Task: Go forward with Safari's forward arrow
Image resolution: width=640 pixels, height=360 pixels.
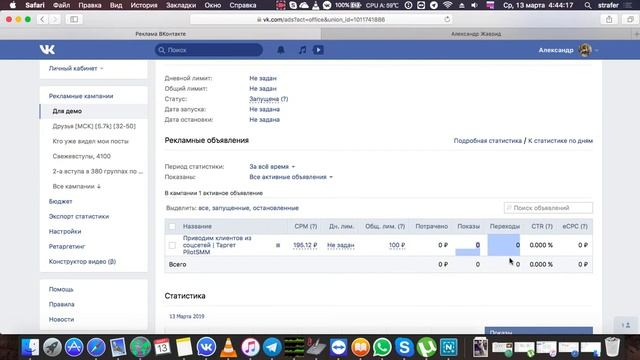Action: [55, 19]
